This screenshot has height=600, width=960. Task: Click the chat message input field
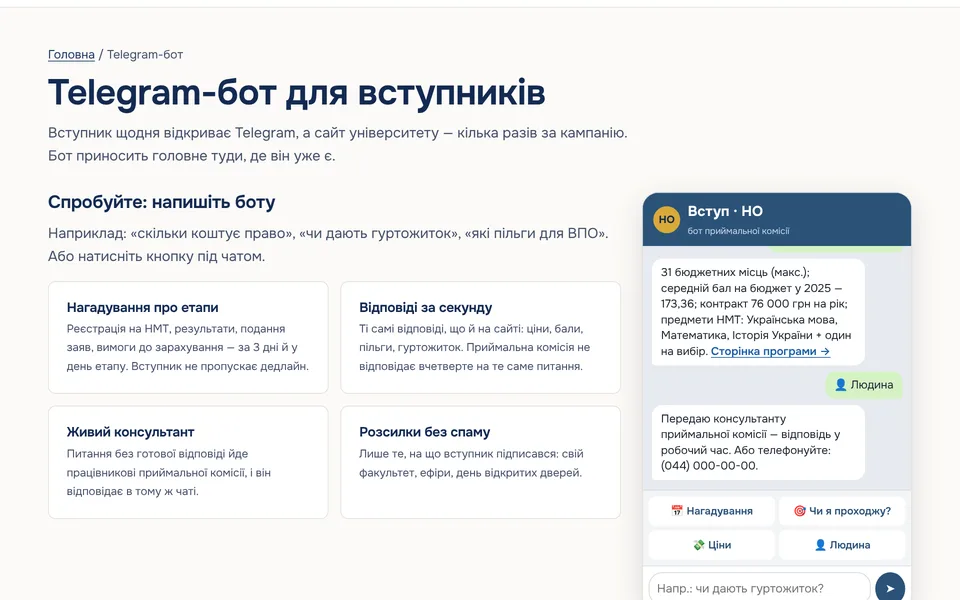point(759,588)
